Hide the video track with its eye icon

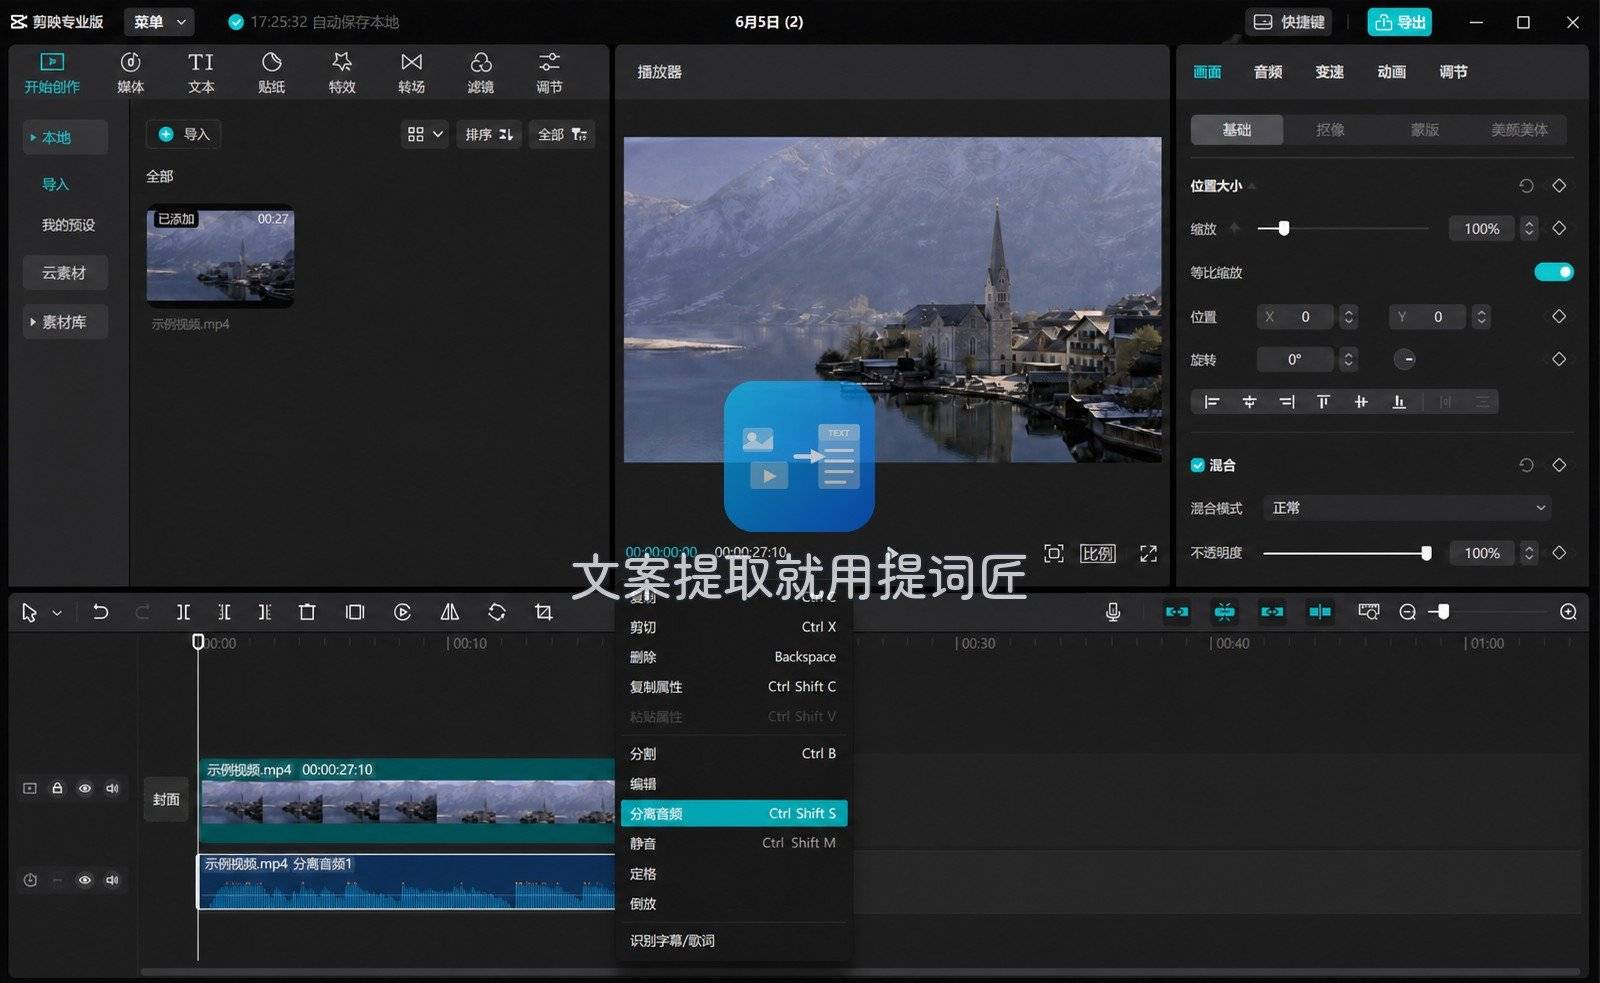point(85,788)
